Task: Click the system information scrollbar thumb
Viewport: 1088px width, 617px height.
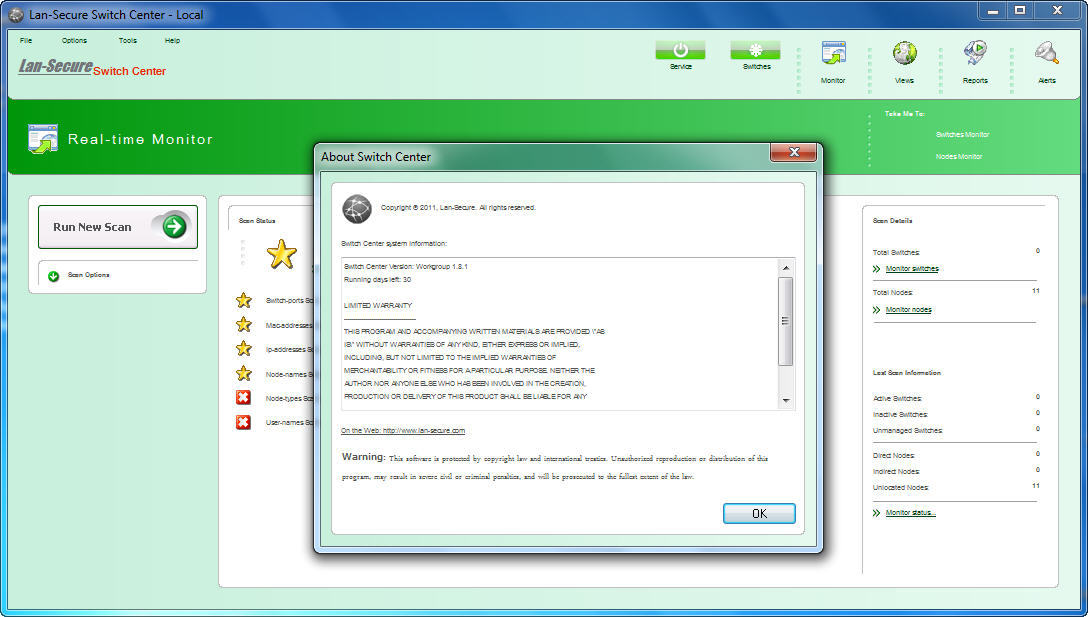Action: pyautogui.click(x=785, y=321)
